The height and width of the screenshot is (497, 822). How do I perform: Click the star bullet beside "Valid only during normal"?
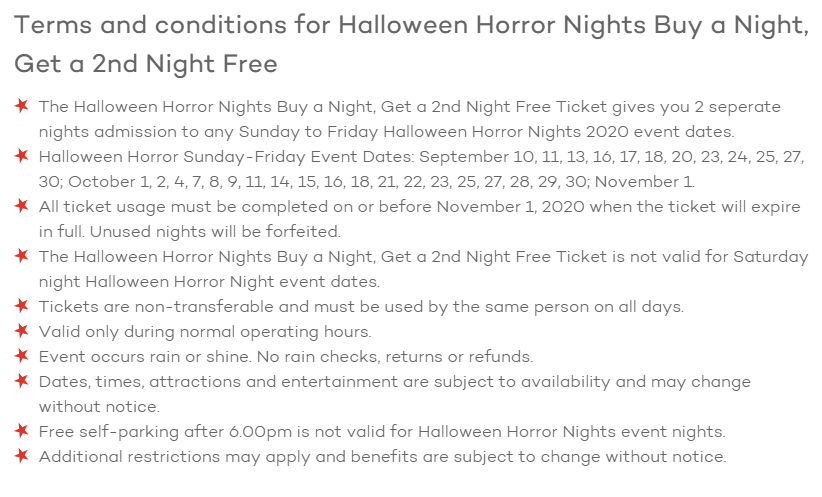click(21, 330)
